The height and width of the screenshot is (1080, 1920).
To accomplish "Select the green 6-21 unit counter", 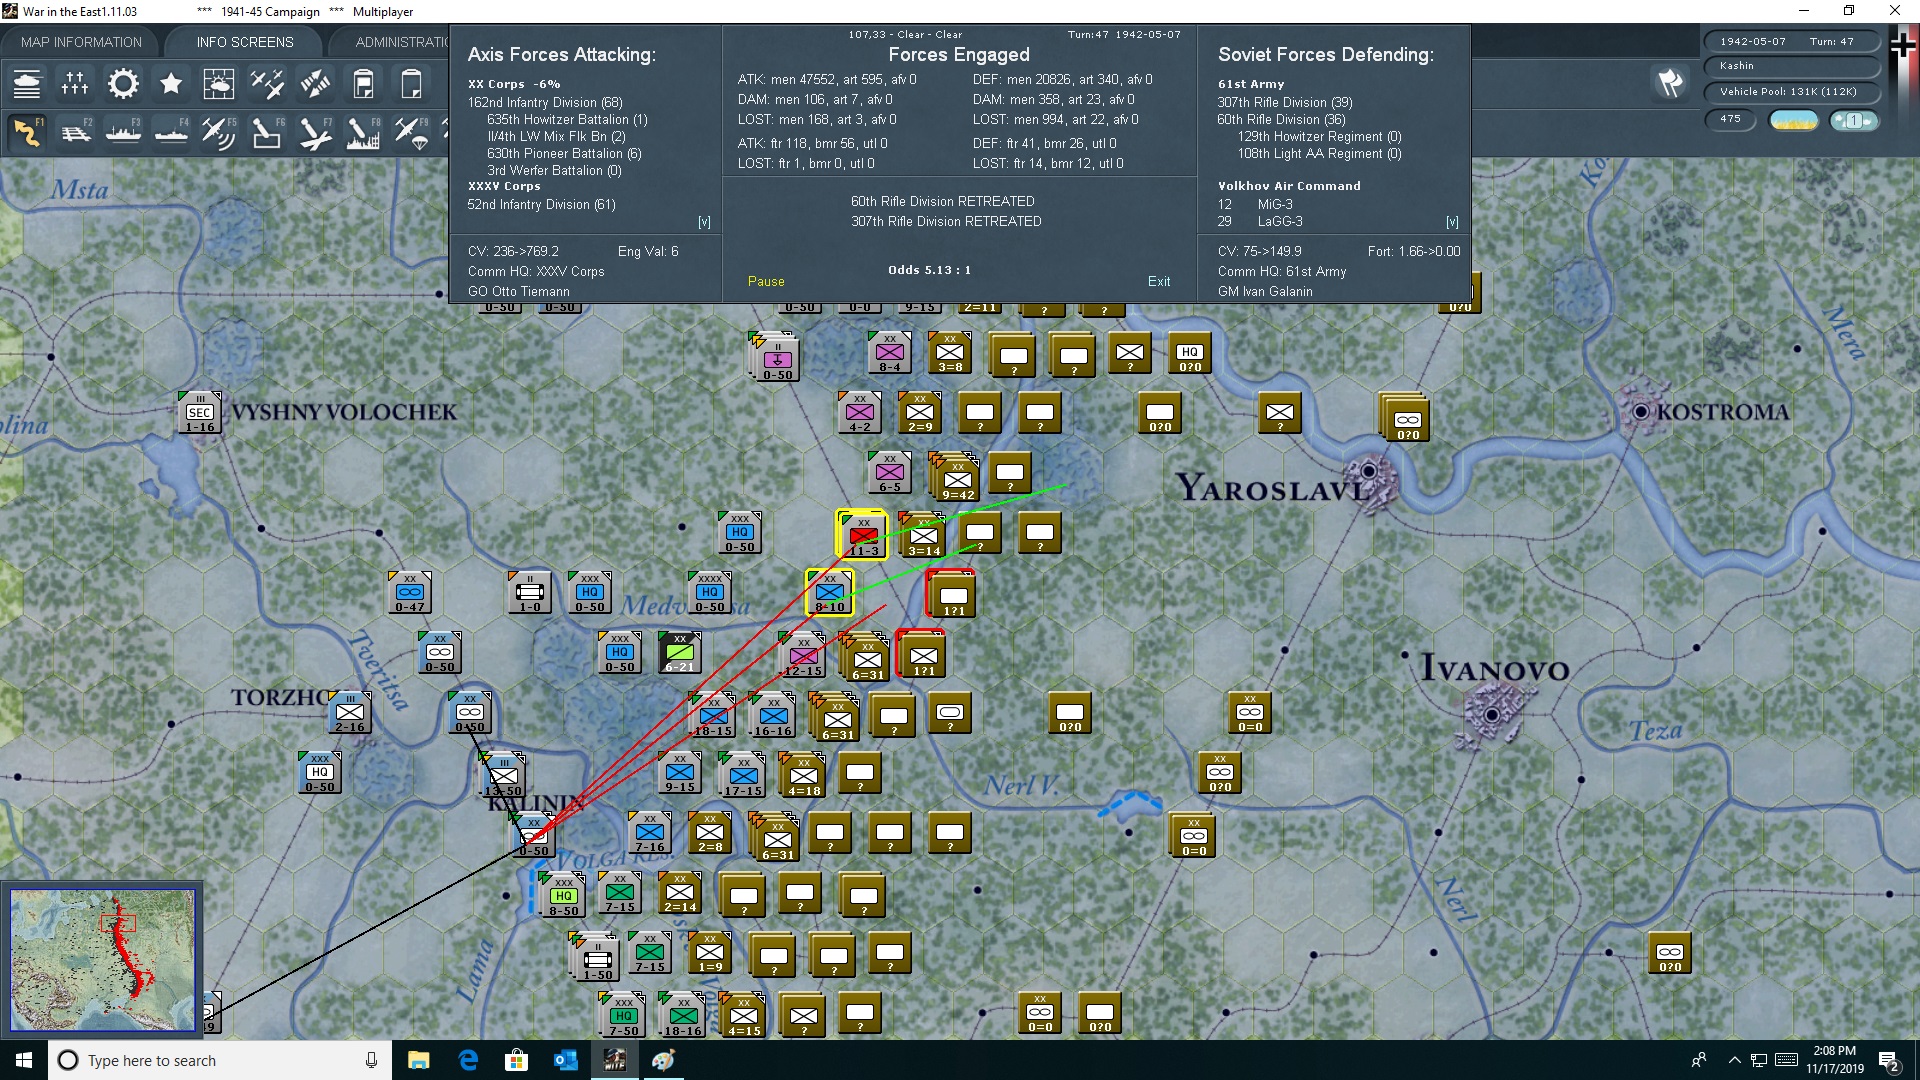I will point(680,653).
